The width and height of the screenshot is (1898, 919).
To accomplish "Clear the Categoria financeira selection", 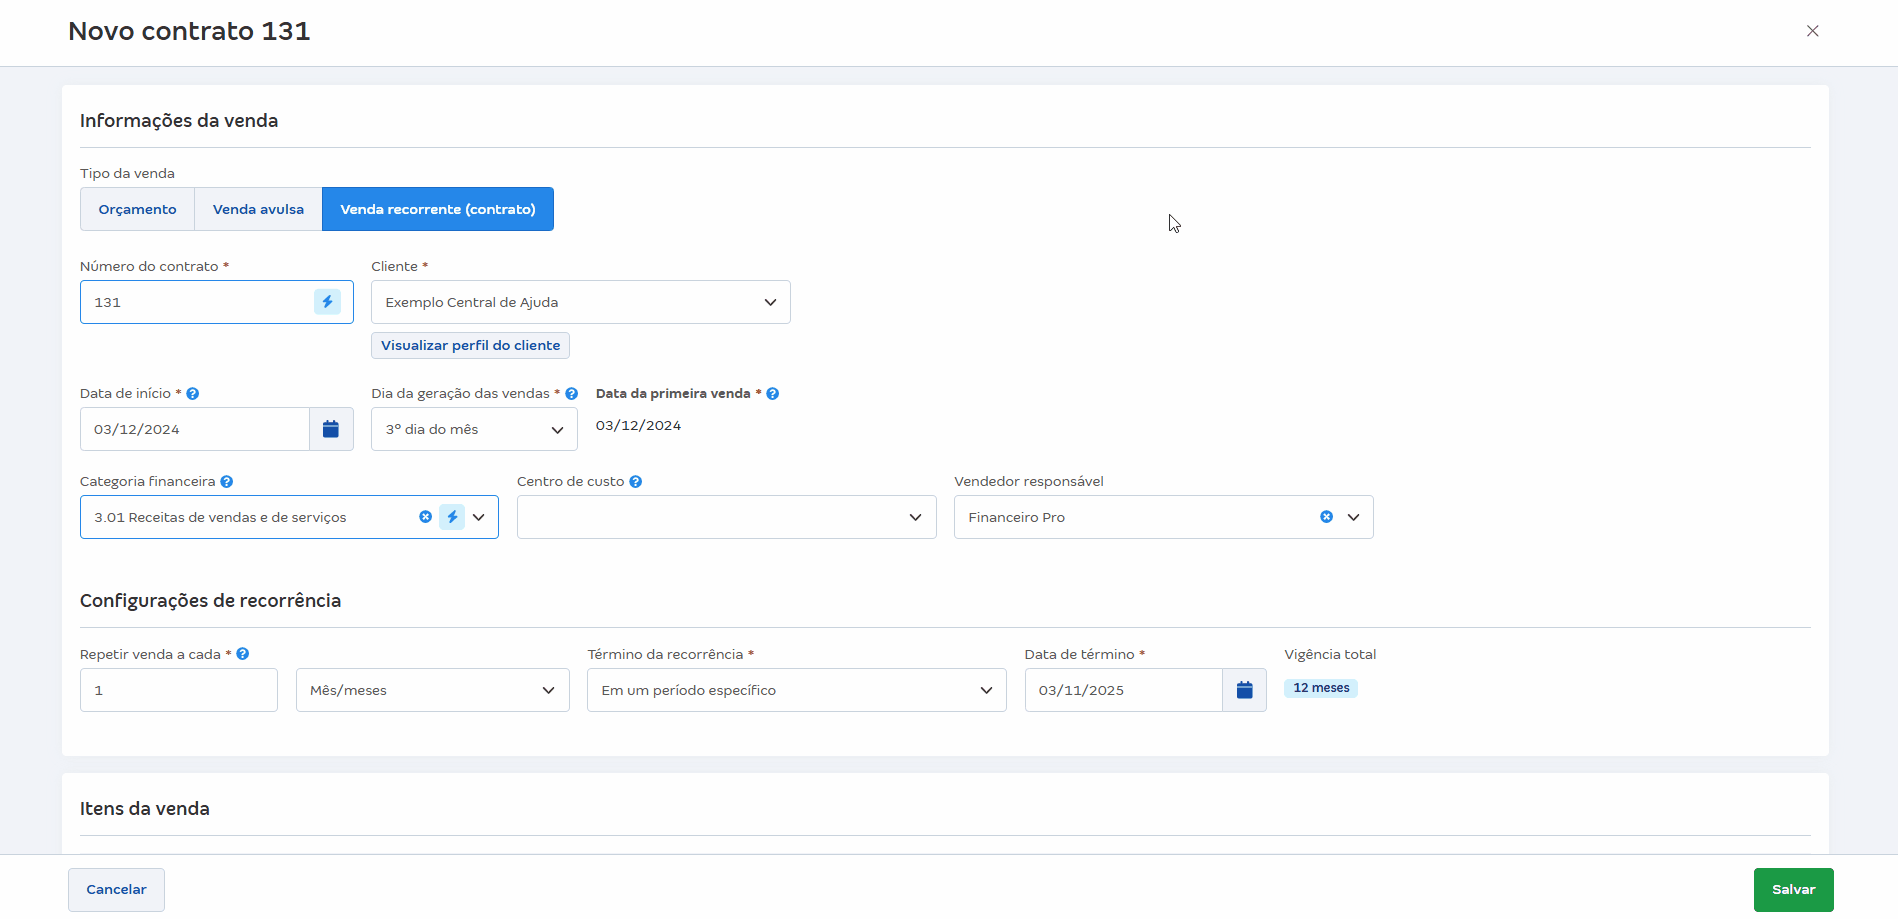I will point(425,517).
